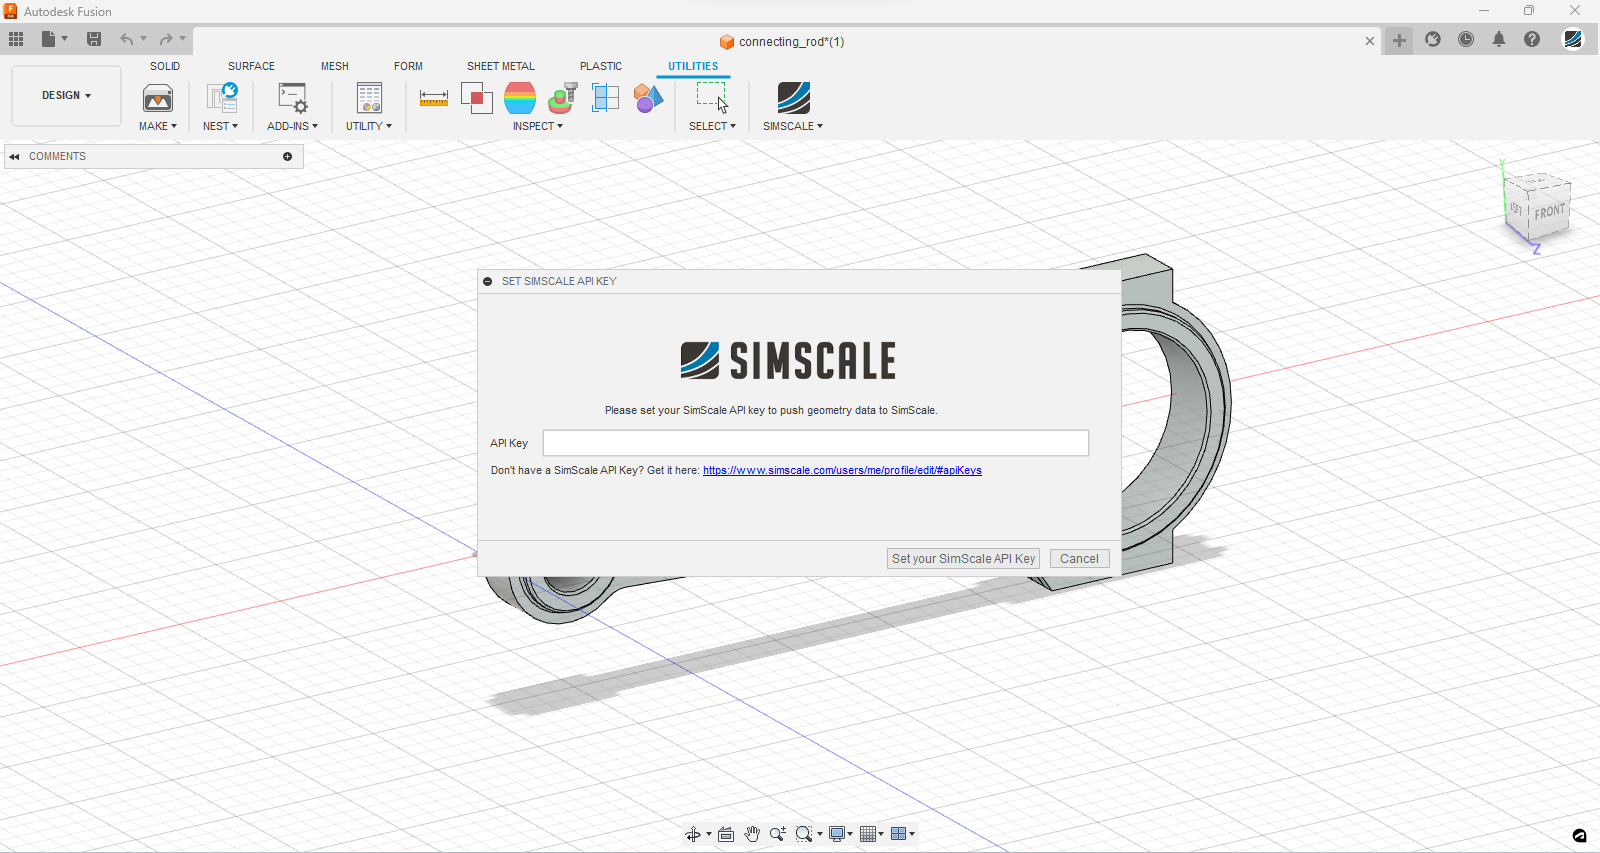
Task: Expand the SELECT dropdown menu
Action: click(712, 126)
